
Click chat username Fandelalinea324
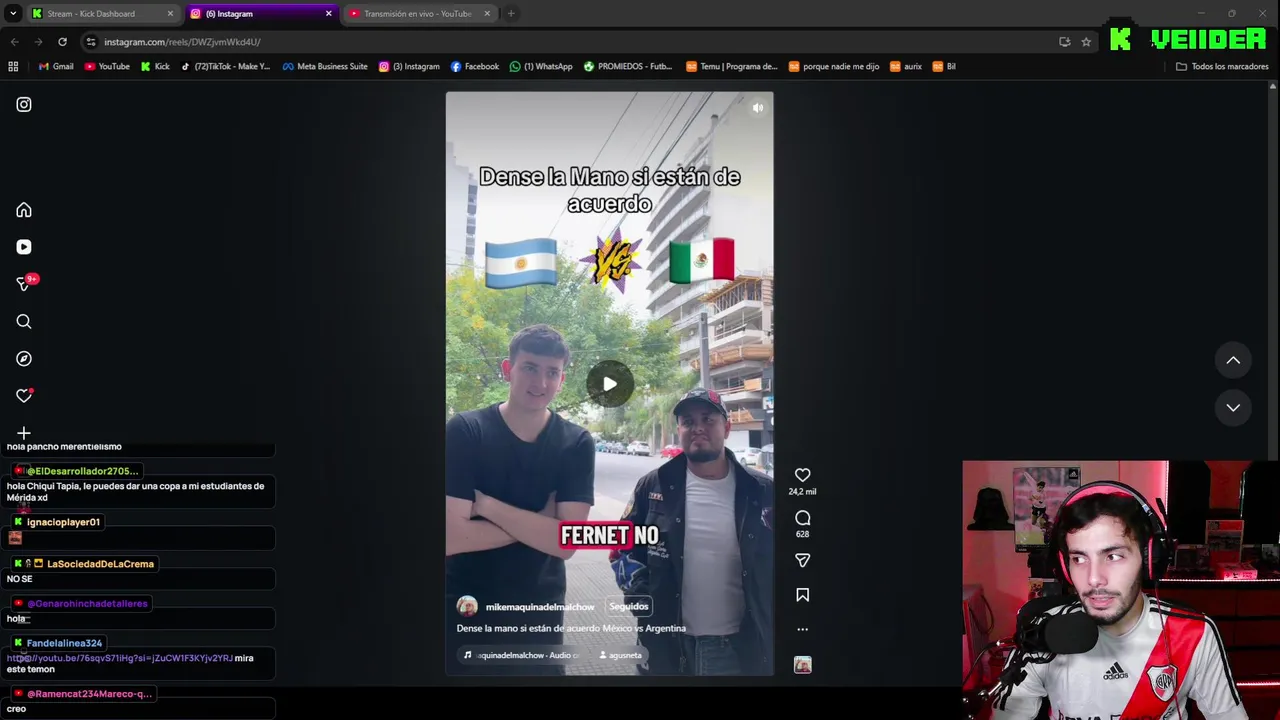64,643
